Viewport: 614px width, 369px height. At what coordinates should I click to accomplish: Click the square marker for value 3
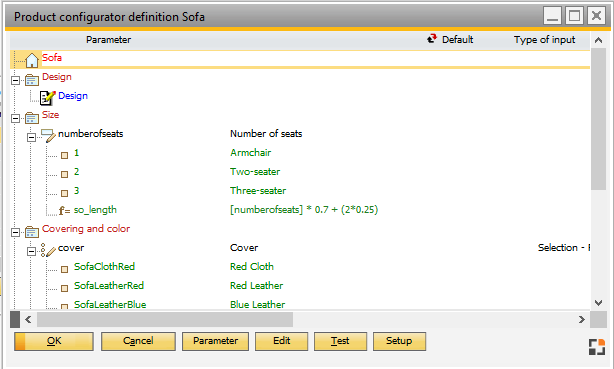[x=65, y=193]
